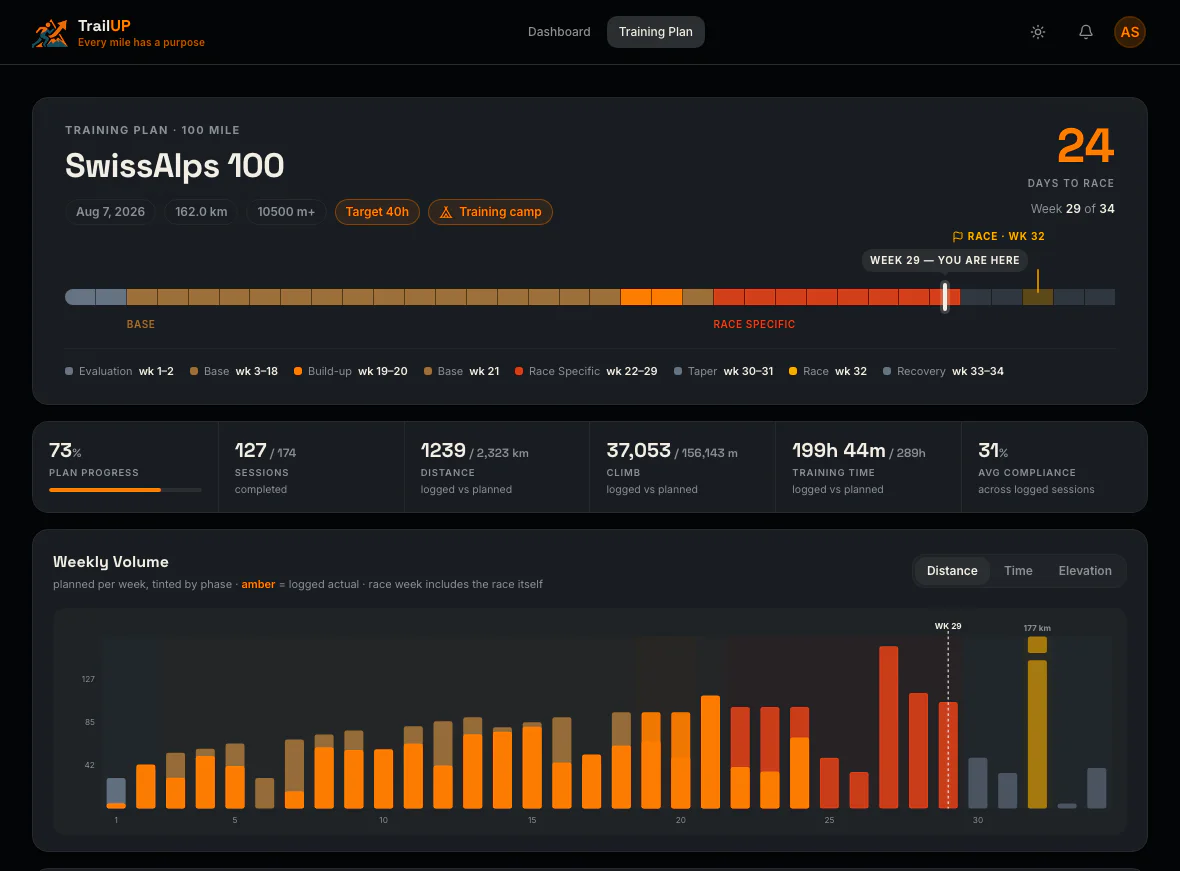Image resolution: width=1180 pixels, height=871 pixels.
Task: Click the 199h 44m Training Time stat
Action: point(868,467)
